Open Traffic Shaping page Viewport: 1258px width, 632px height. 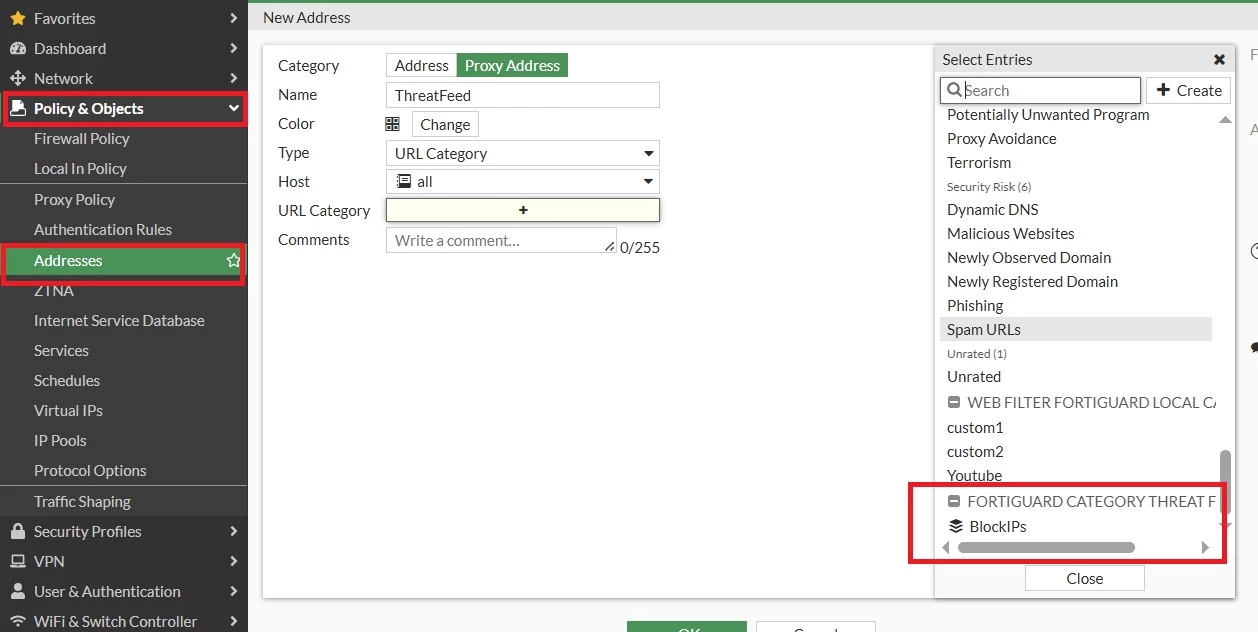tap(82, 501)
